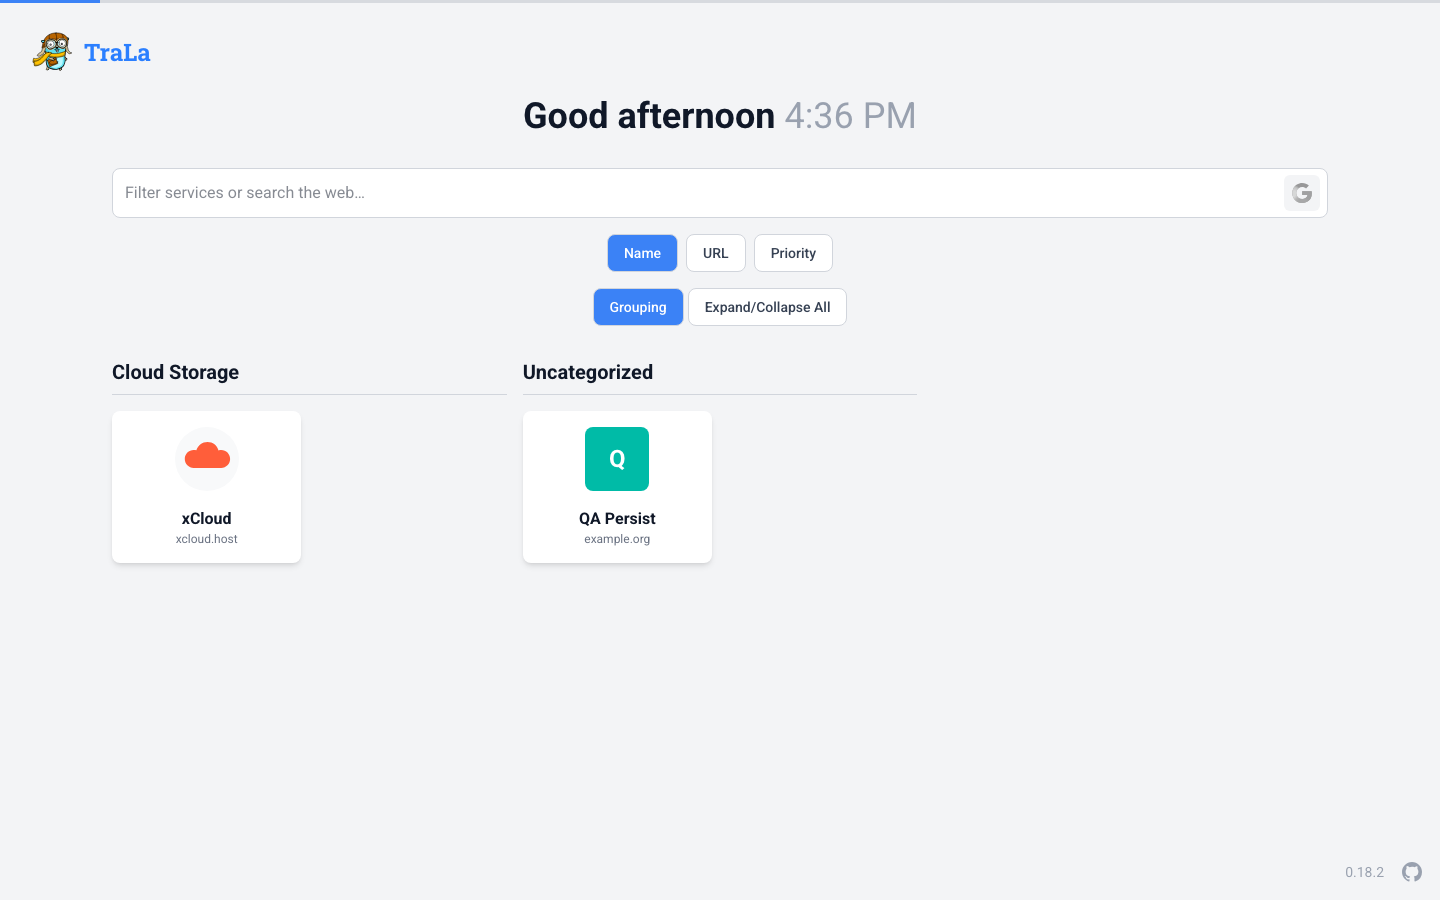This screenshot has width=1440, height=900.
Task: Collapse the Cloud Storage group header
Action: click(309, 372)
